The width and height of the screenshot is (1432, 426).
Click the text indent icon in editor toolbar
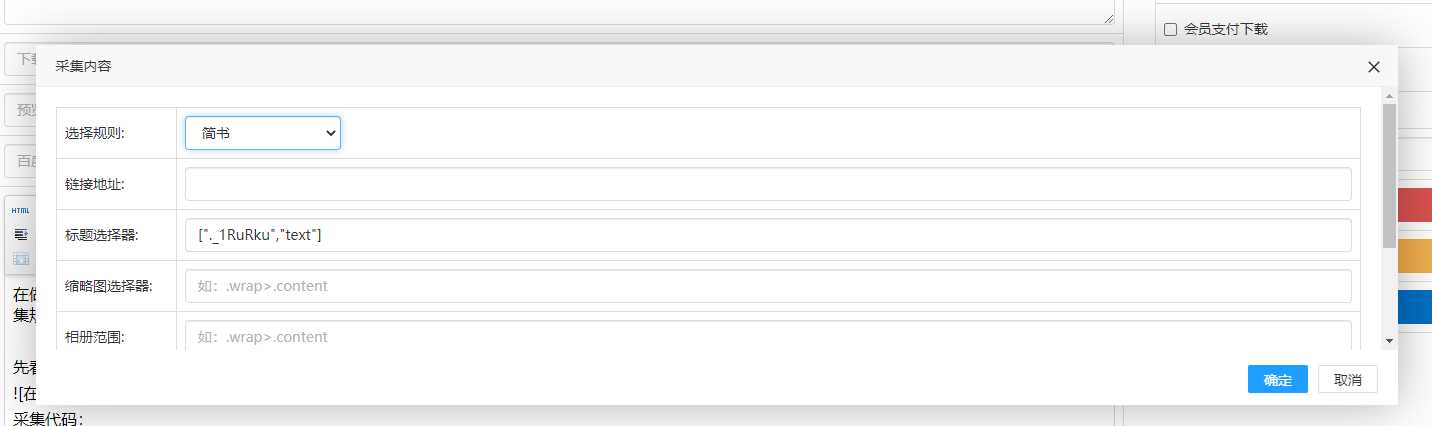coord(20,235)
